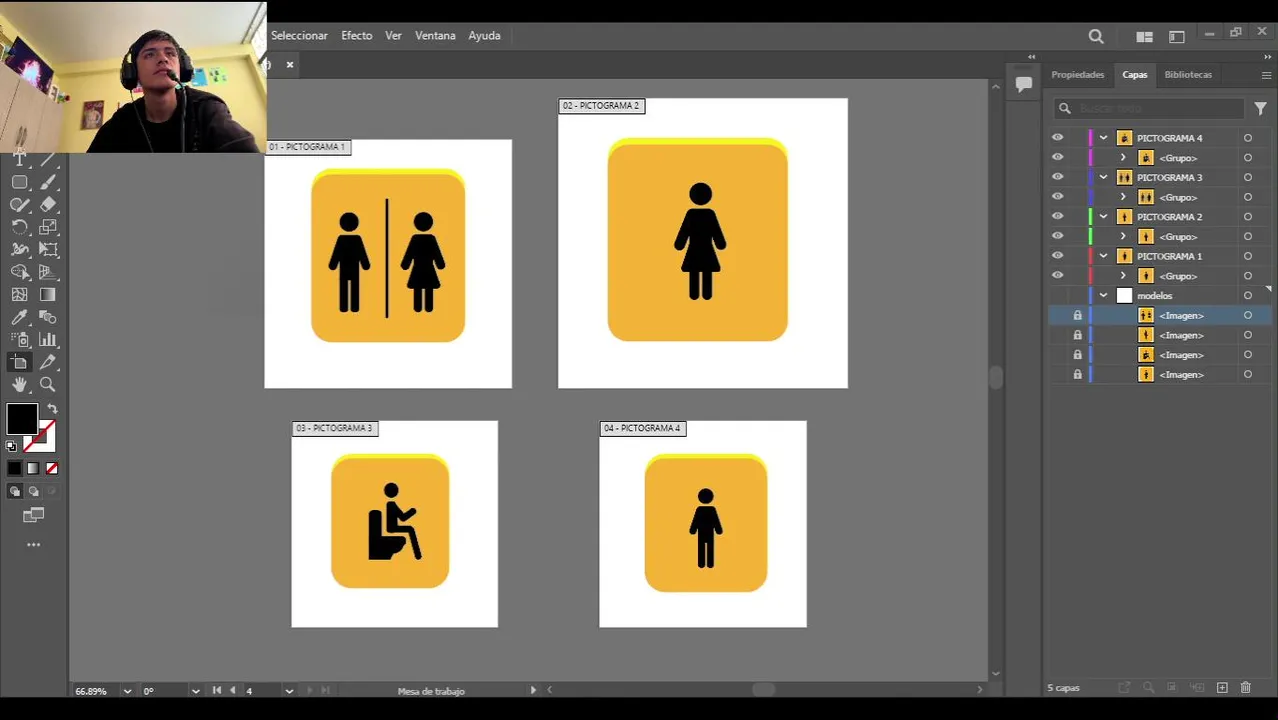Select the Paintbrush tool
This screenshot has height=720, width=1278.
(48, 182)
